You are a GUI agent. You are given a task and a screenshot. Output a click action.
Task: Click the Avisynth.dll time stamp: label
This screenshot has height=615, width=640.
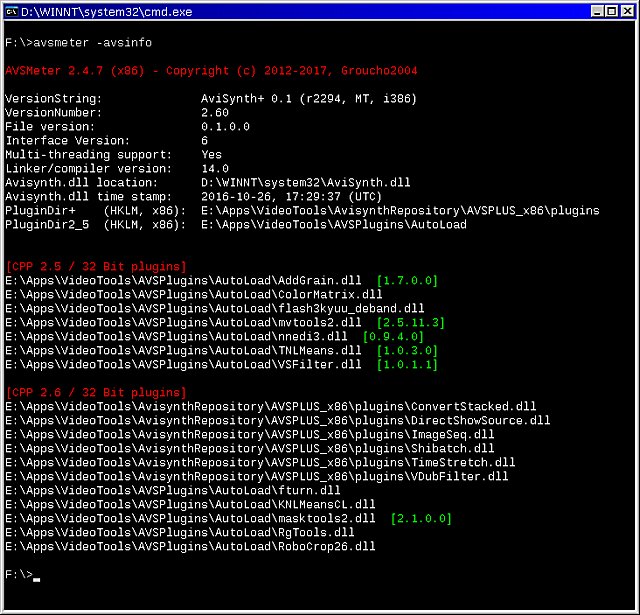pyautogui.click(x=89, y=197)
